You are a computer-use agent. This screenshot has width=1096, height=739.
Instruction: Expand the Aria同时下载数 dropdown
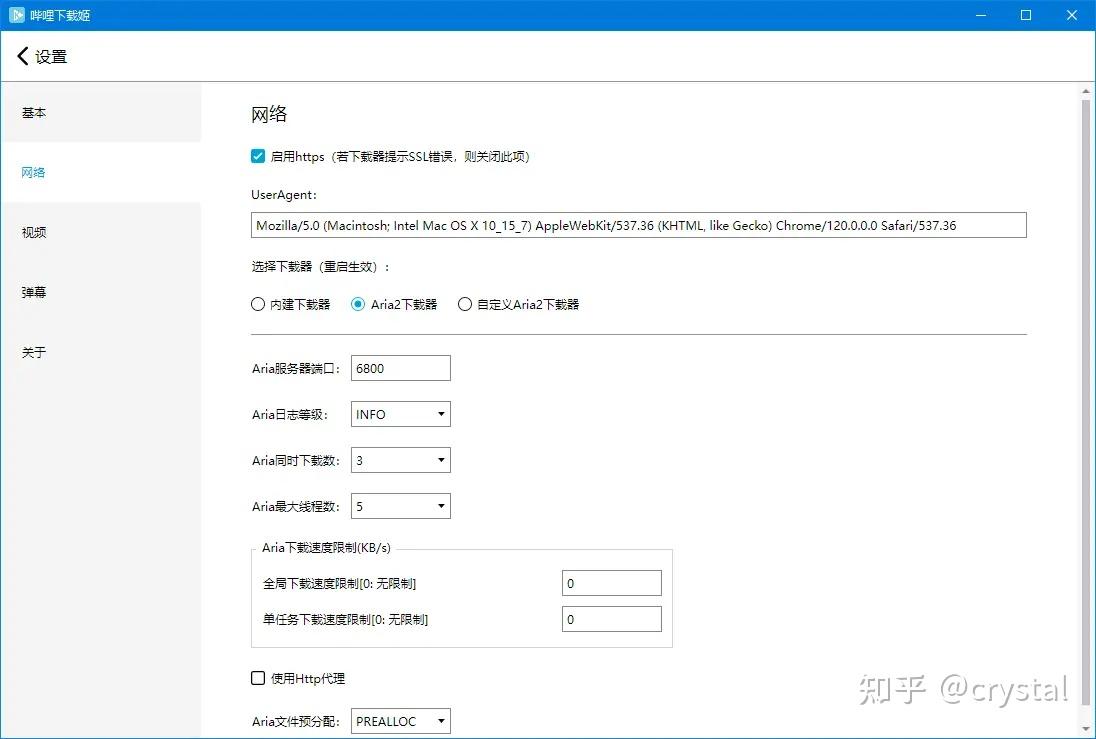(x=401, y=460)
